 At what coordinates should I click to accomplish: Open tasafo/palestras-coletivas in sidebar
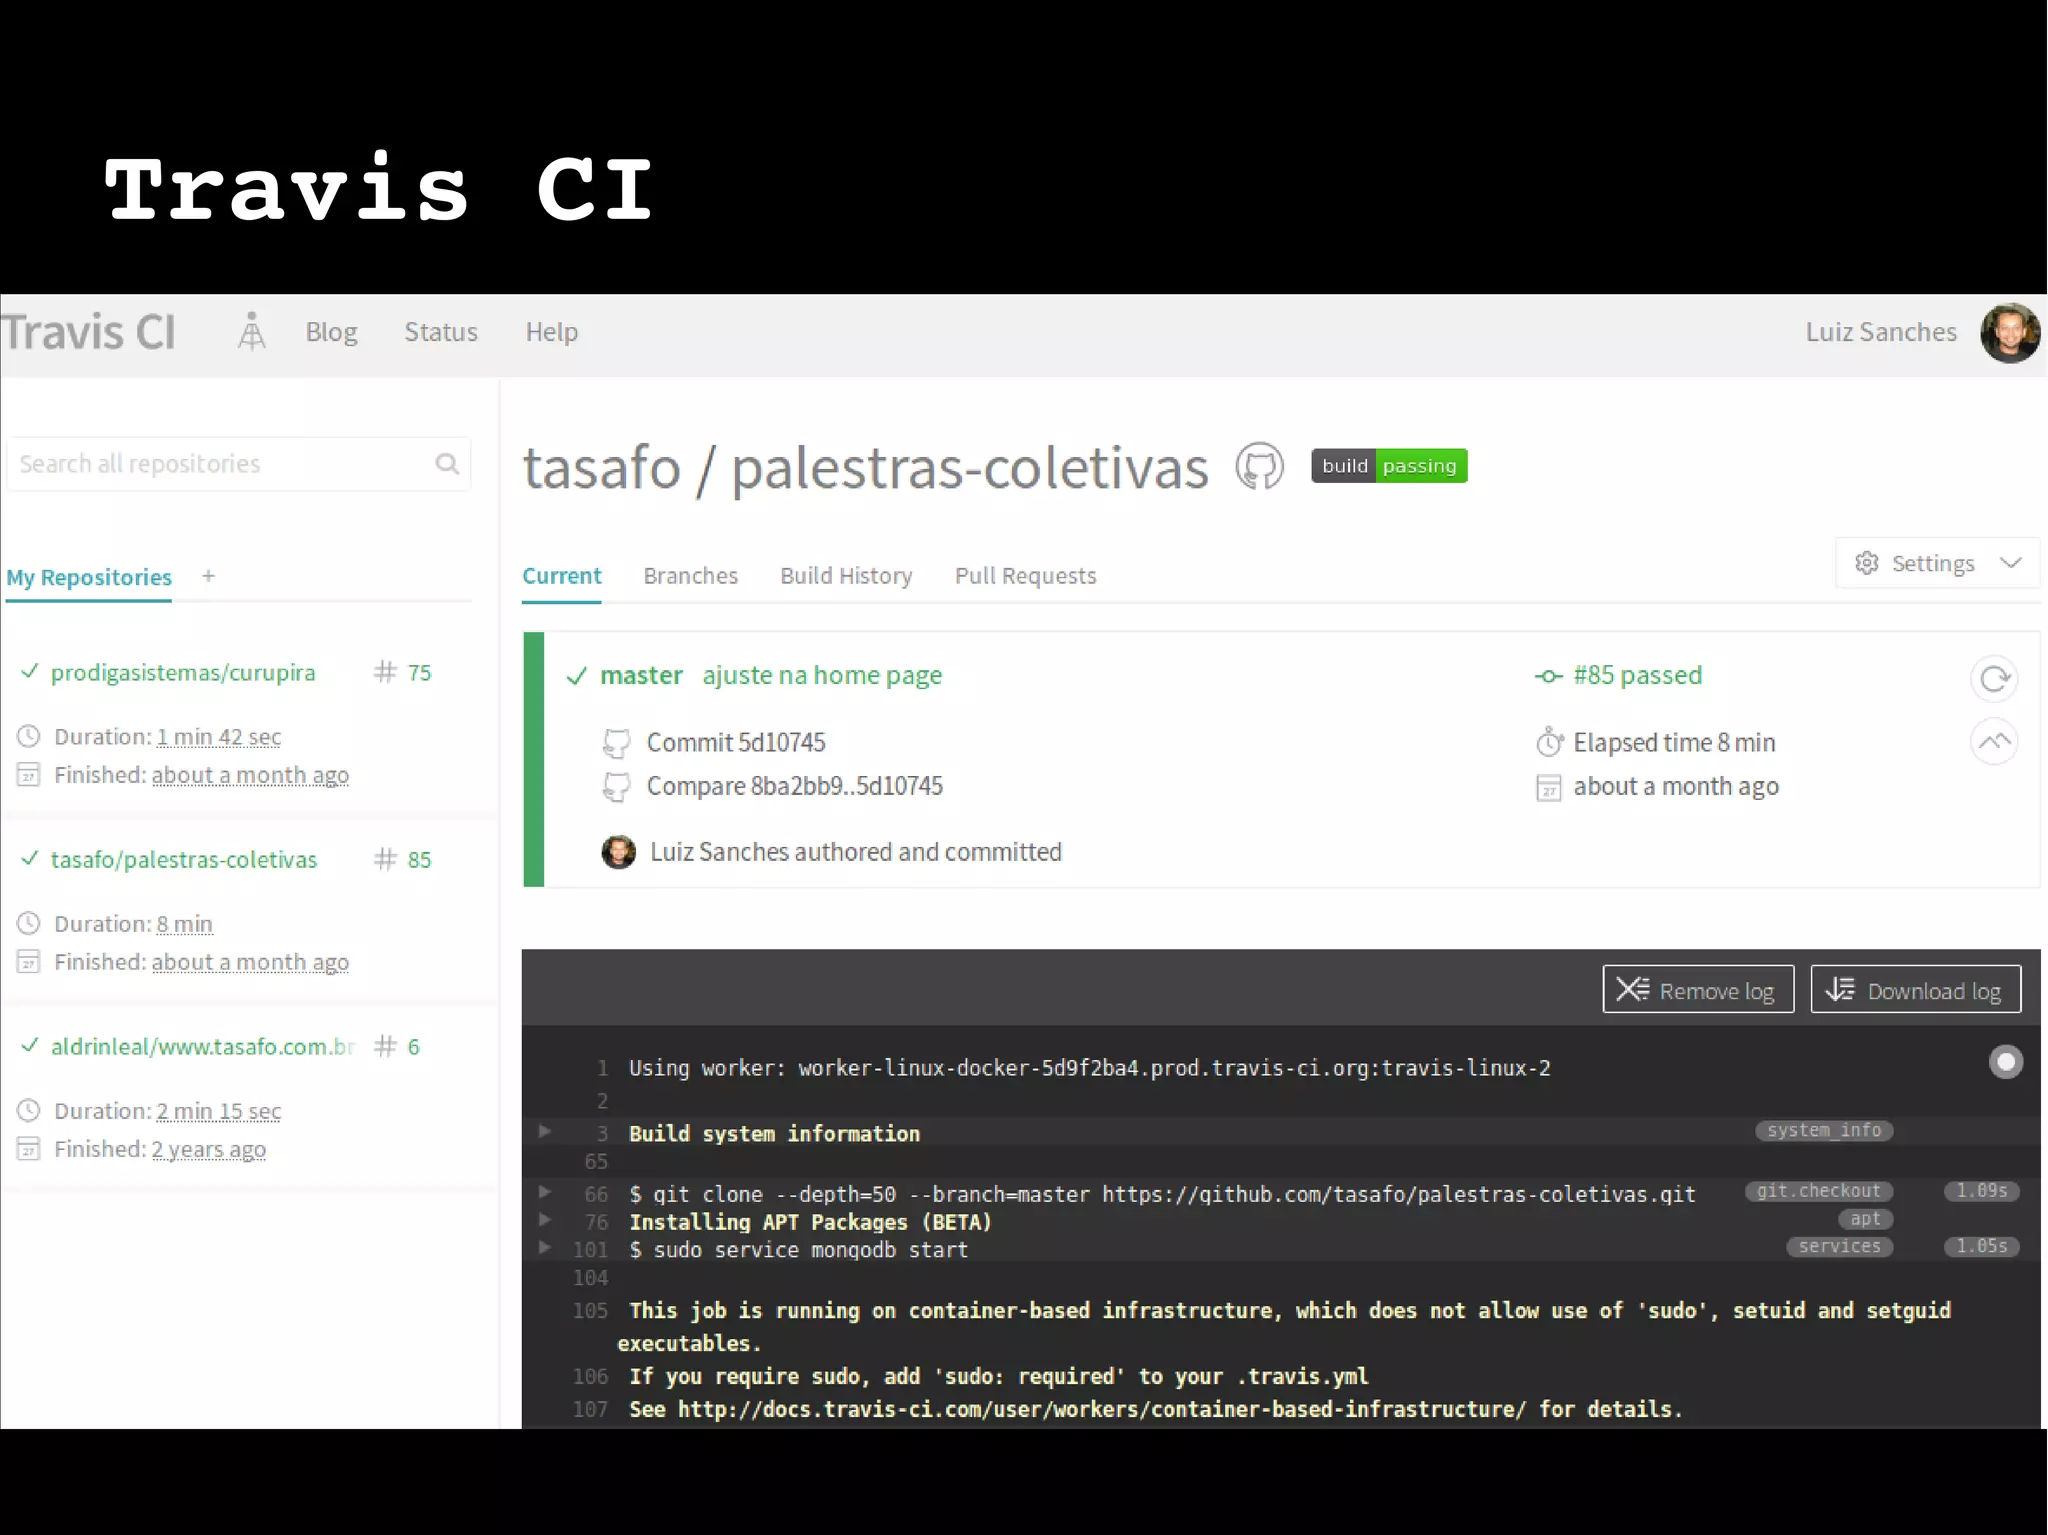(184, 859)
